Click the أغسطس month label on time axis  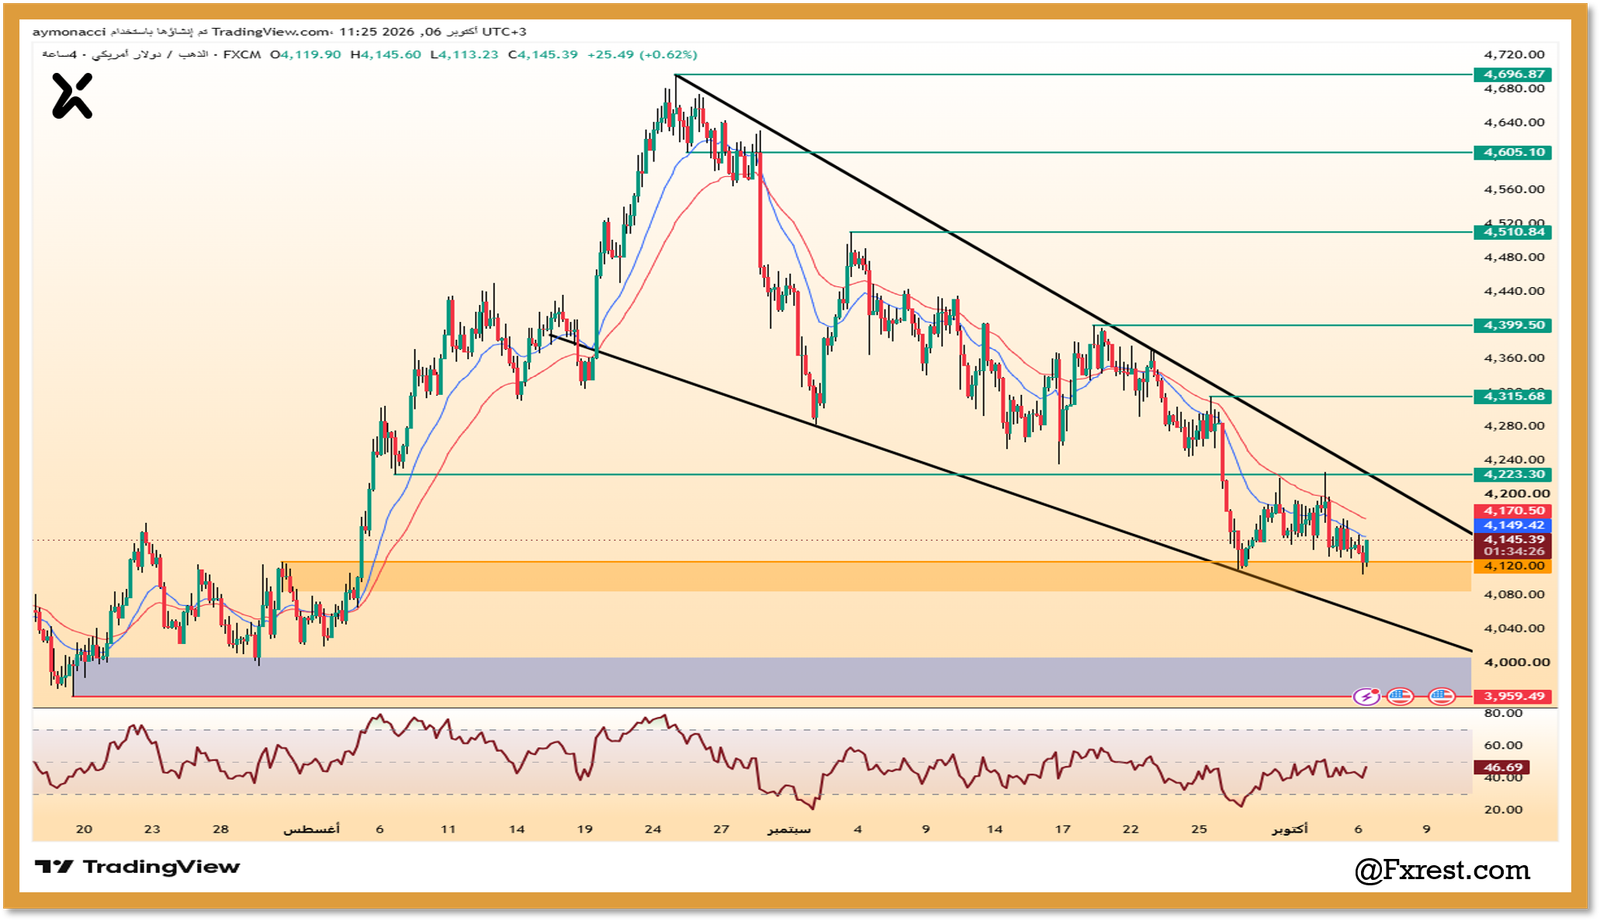(311, 829)
